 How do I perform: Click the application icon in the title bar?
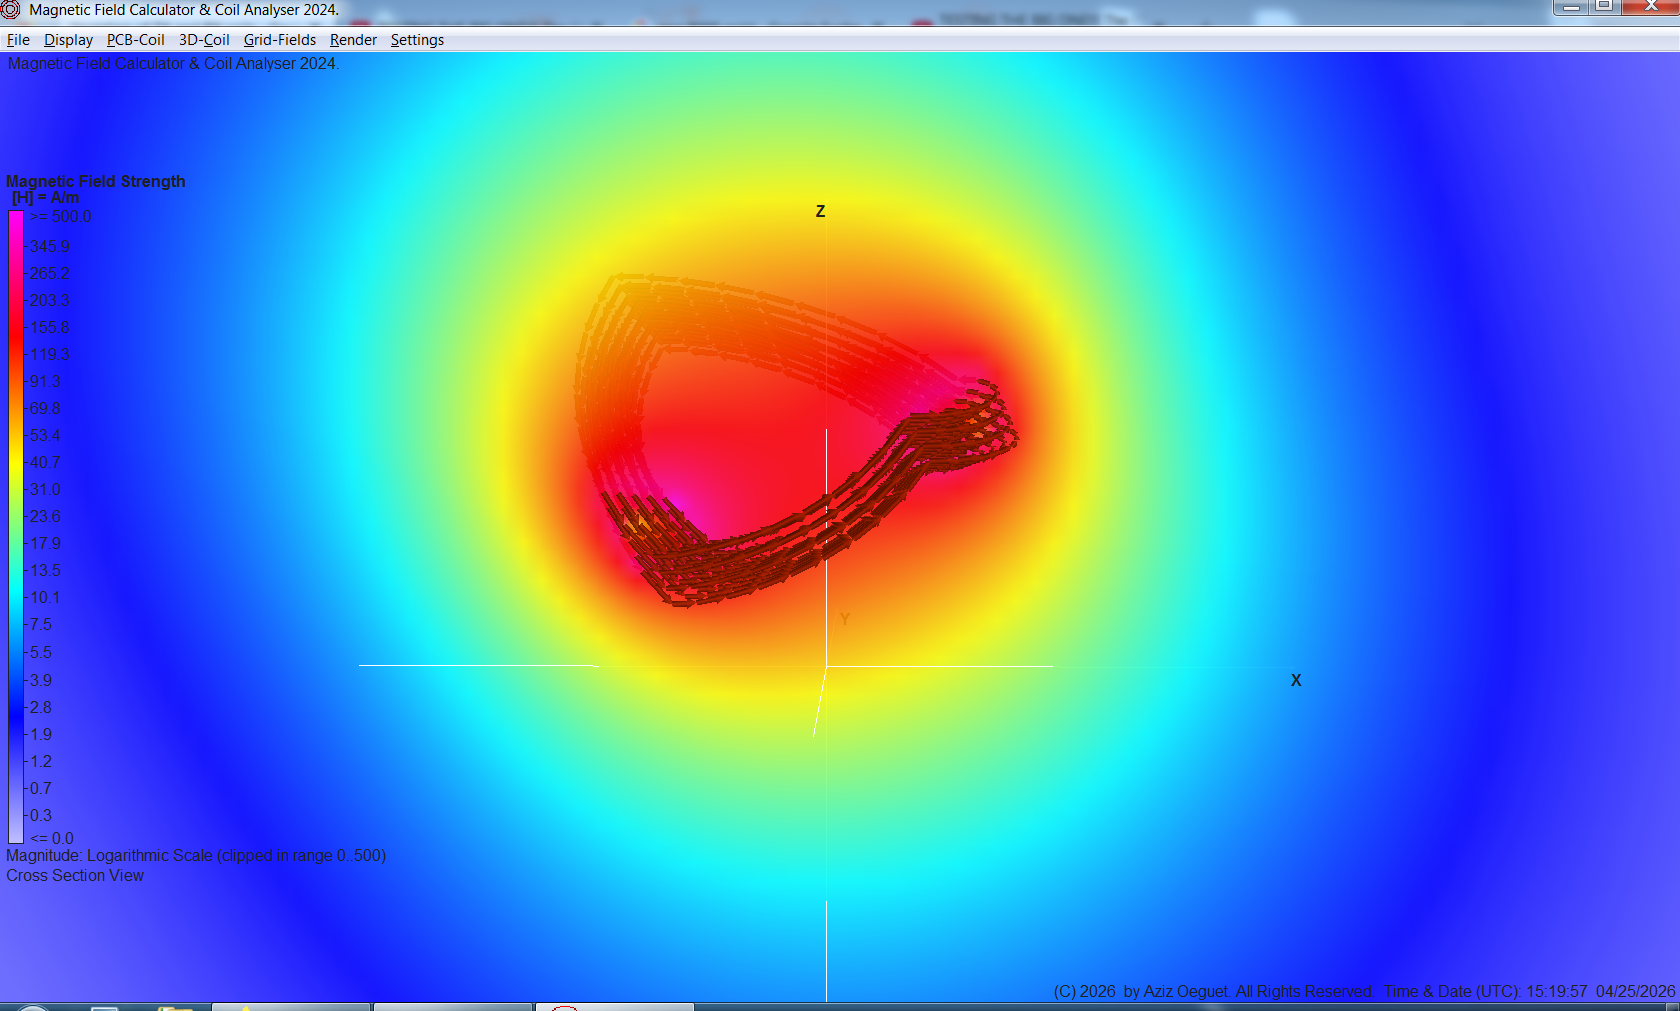tap(11, 10)
